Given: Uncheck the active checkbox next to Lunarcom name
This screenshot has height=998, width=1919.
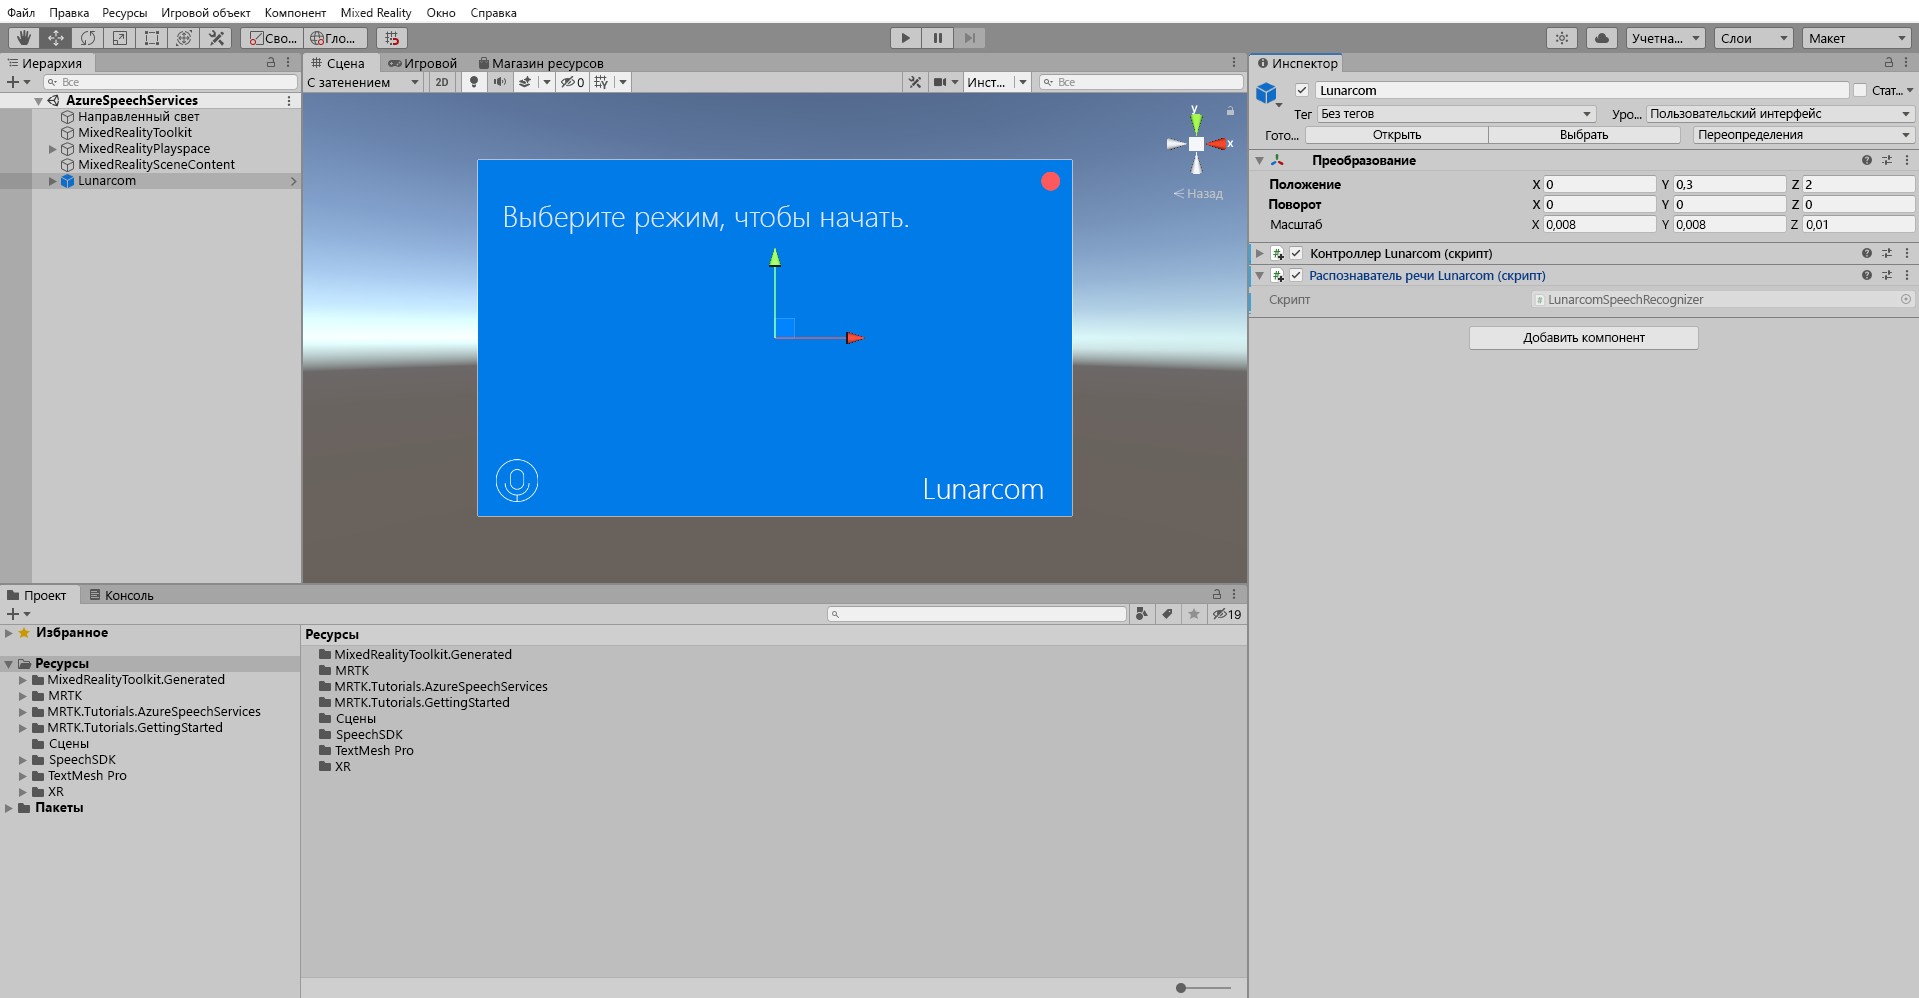Looking at the screenshot, I should click(x=1302, y=90).
